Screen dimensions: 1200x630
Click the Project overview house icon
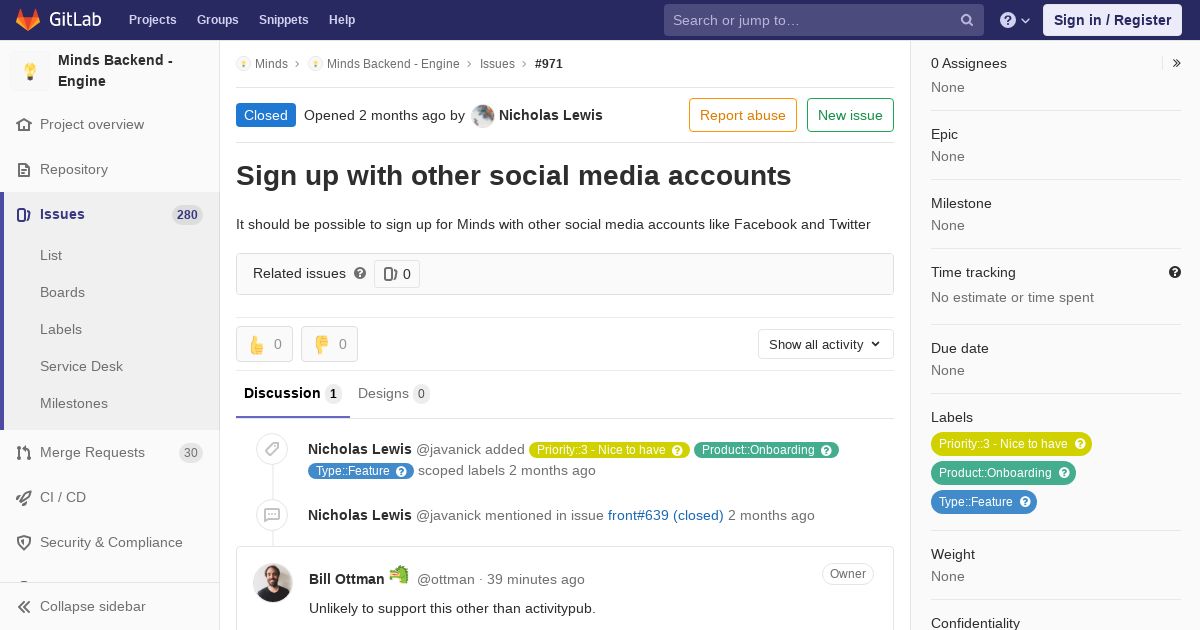[x=24, y=125]
